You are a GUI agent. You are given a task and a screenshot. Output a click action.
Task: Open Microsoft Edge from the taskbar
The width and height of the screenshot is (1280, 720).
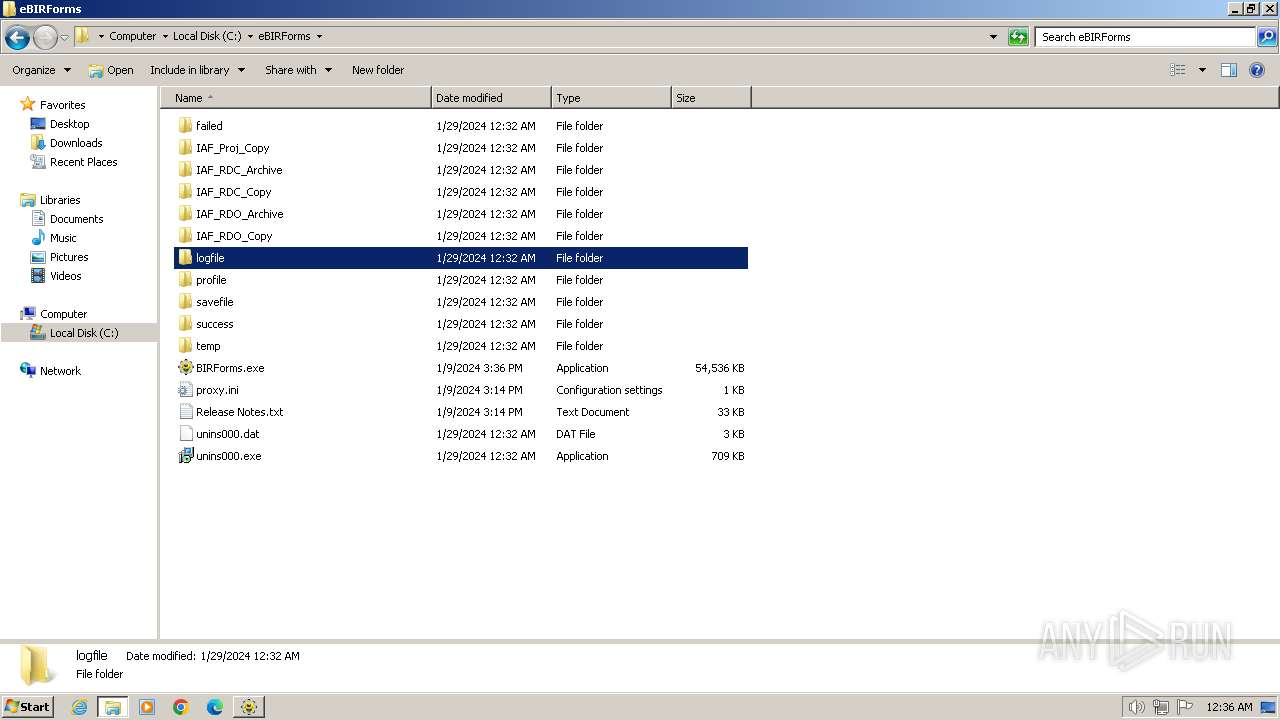(x=215, y=707)
